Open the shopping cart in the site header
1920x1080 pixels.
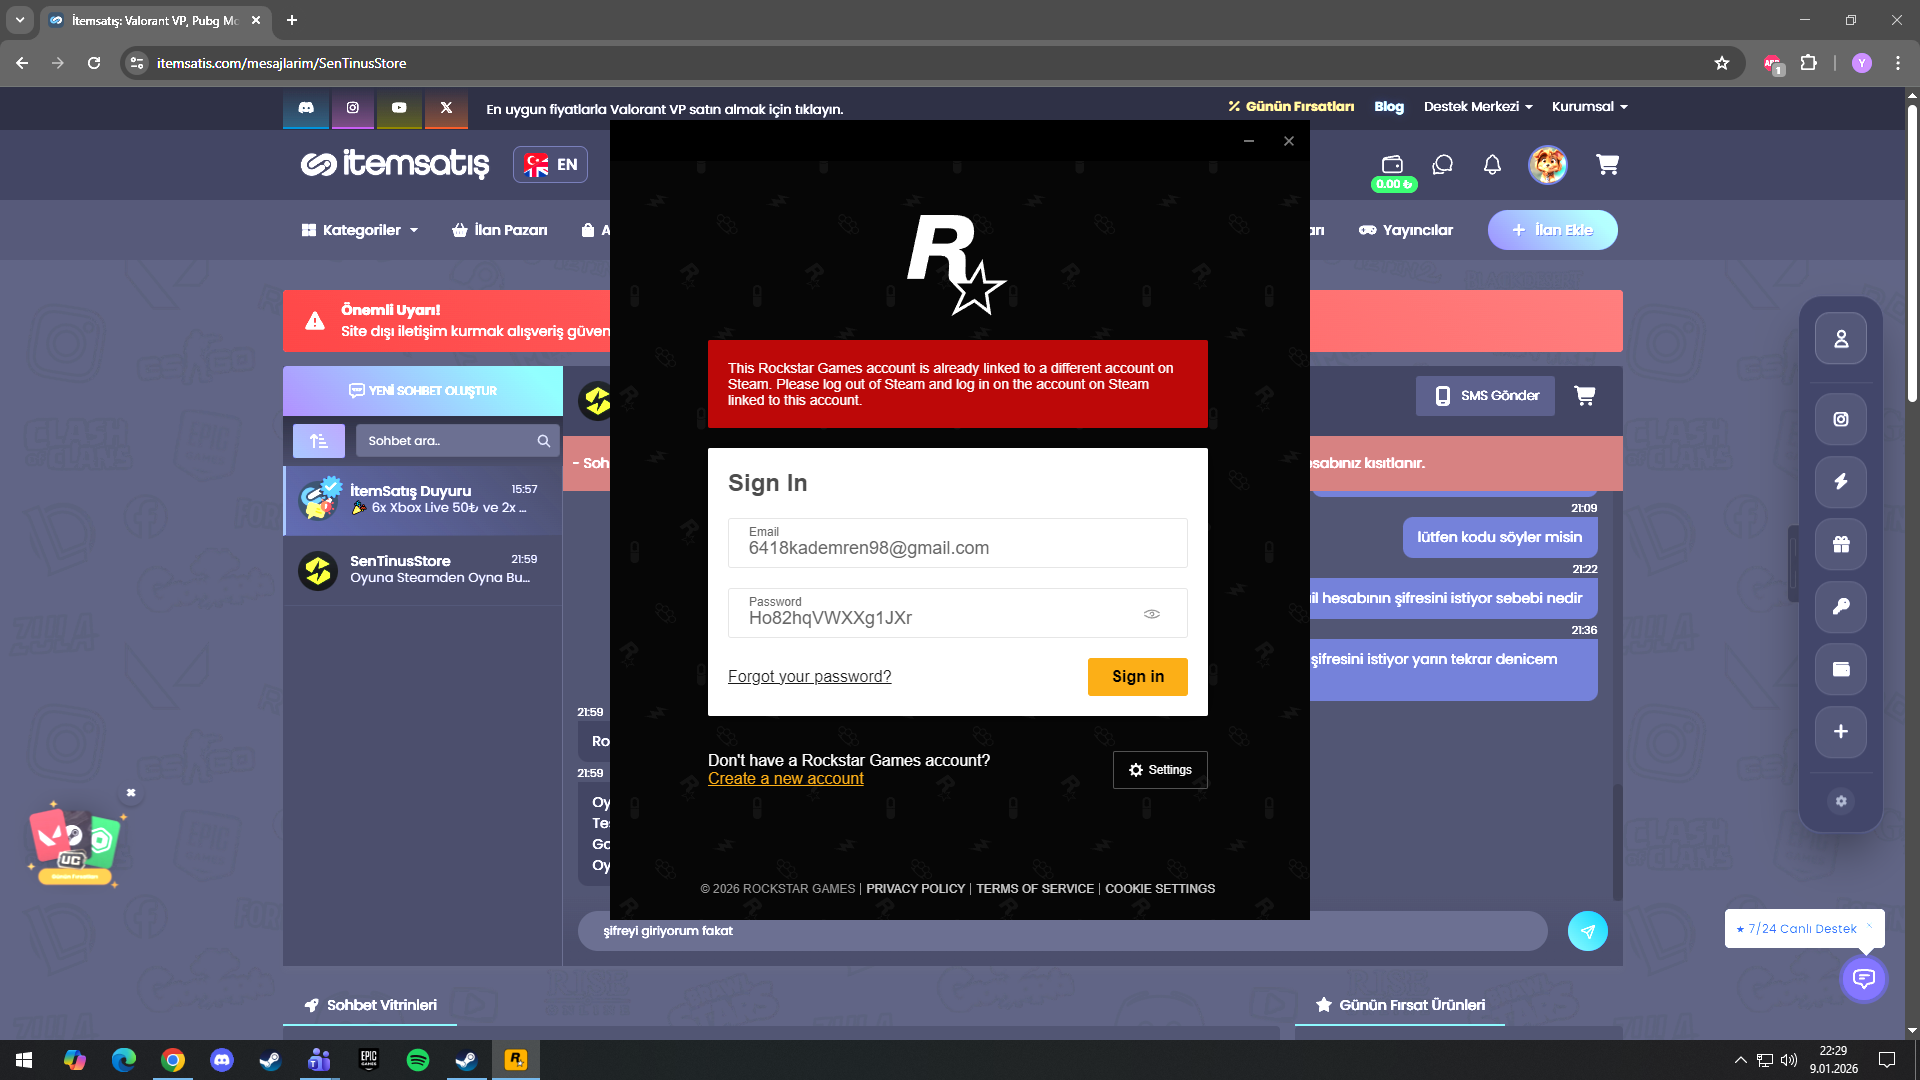click(1607, 165)
